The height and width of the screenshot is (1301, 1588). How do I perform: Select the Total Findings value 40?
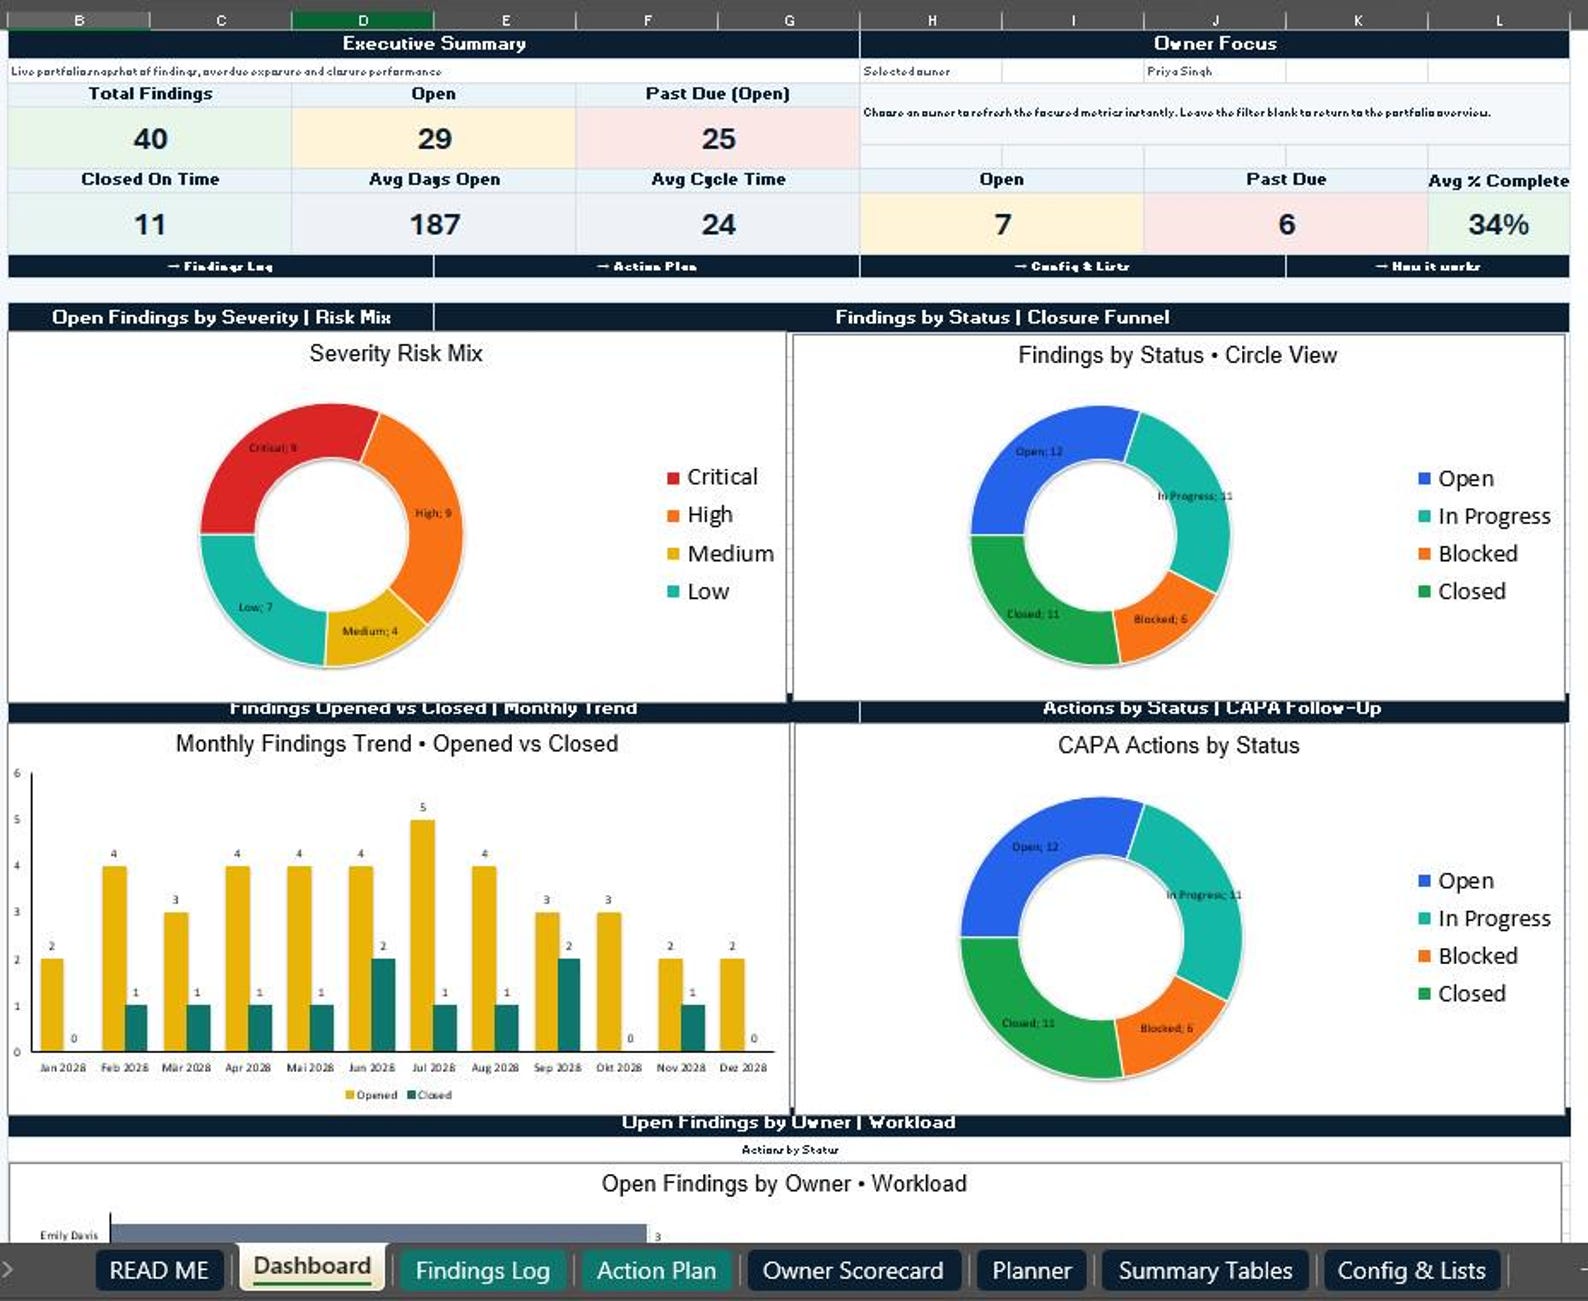(150, 138)
